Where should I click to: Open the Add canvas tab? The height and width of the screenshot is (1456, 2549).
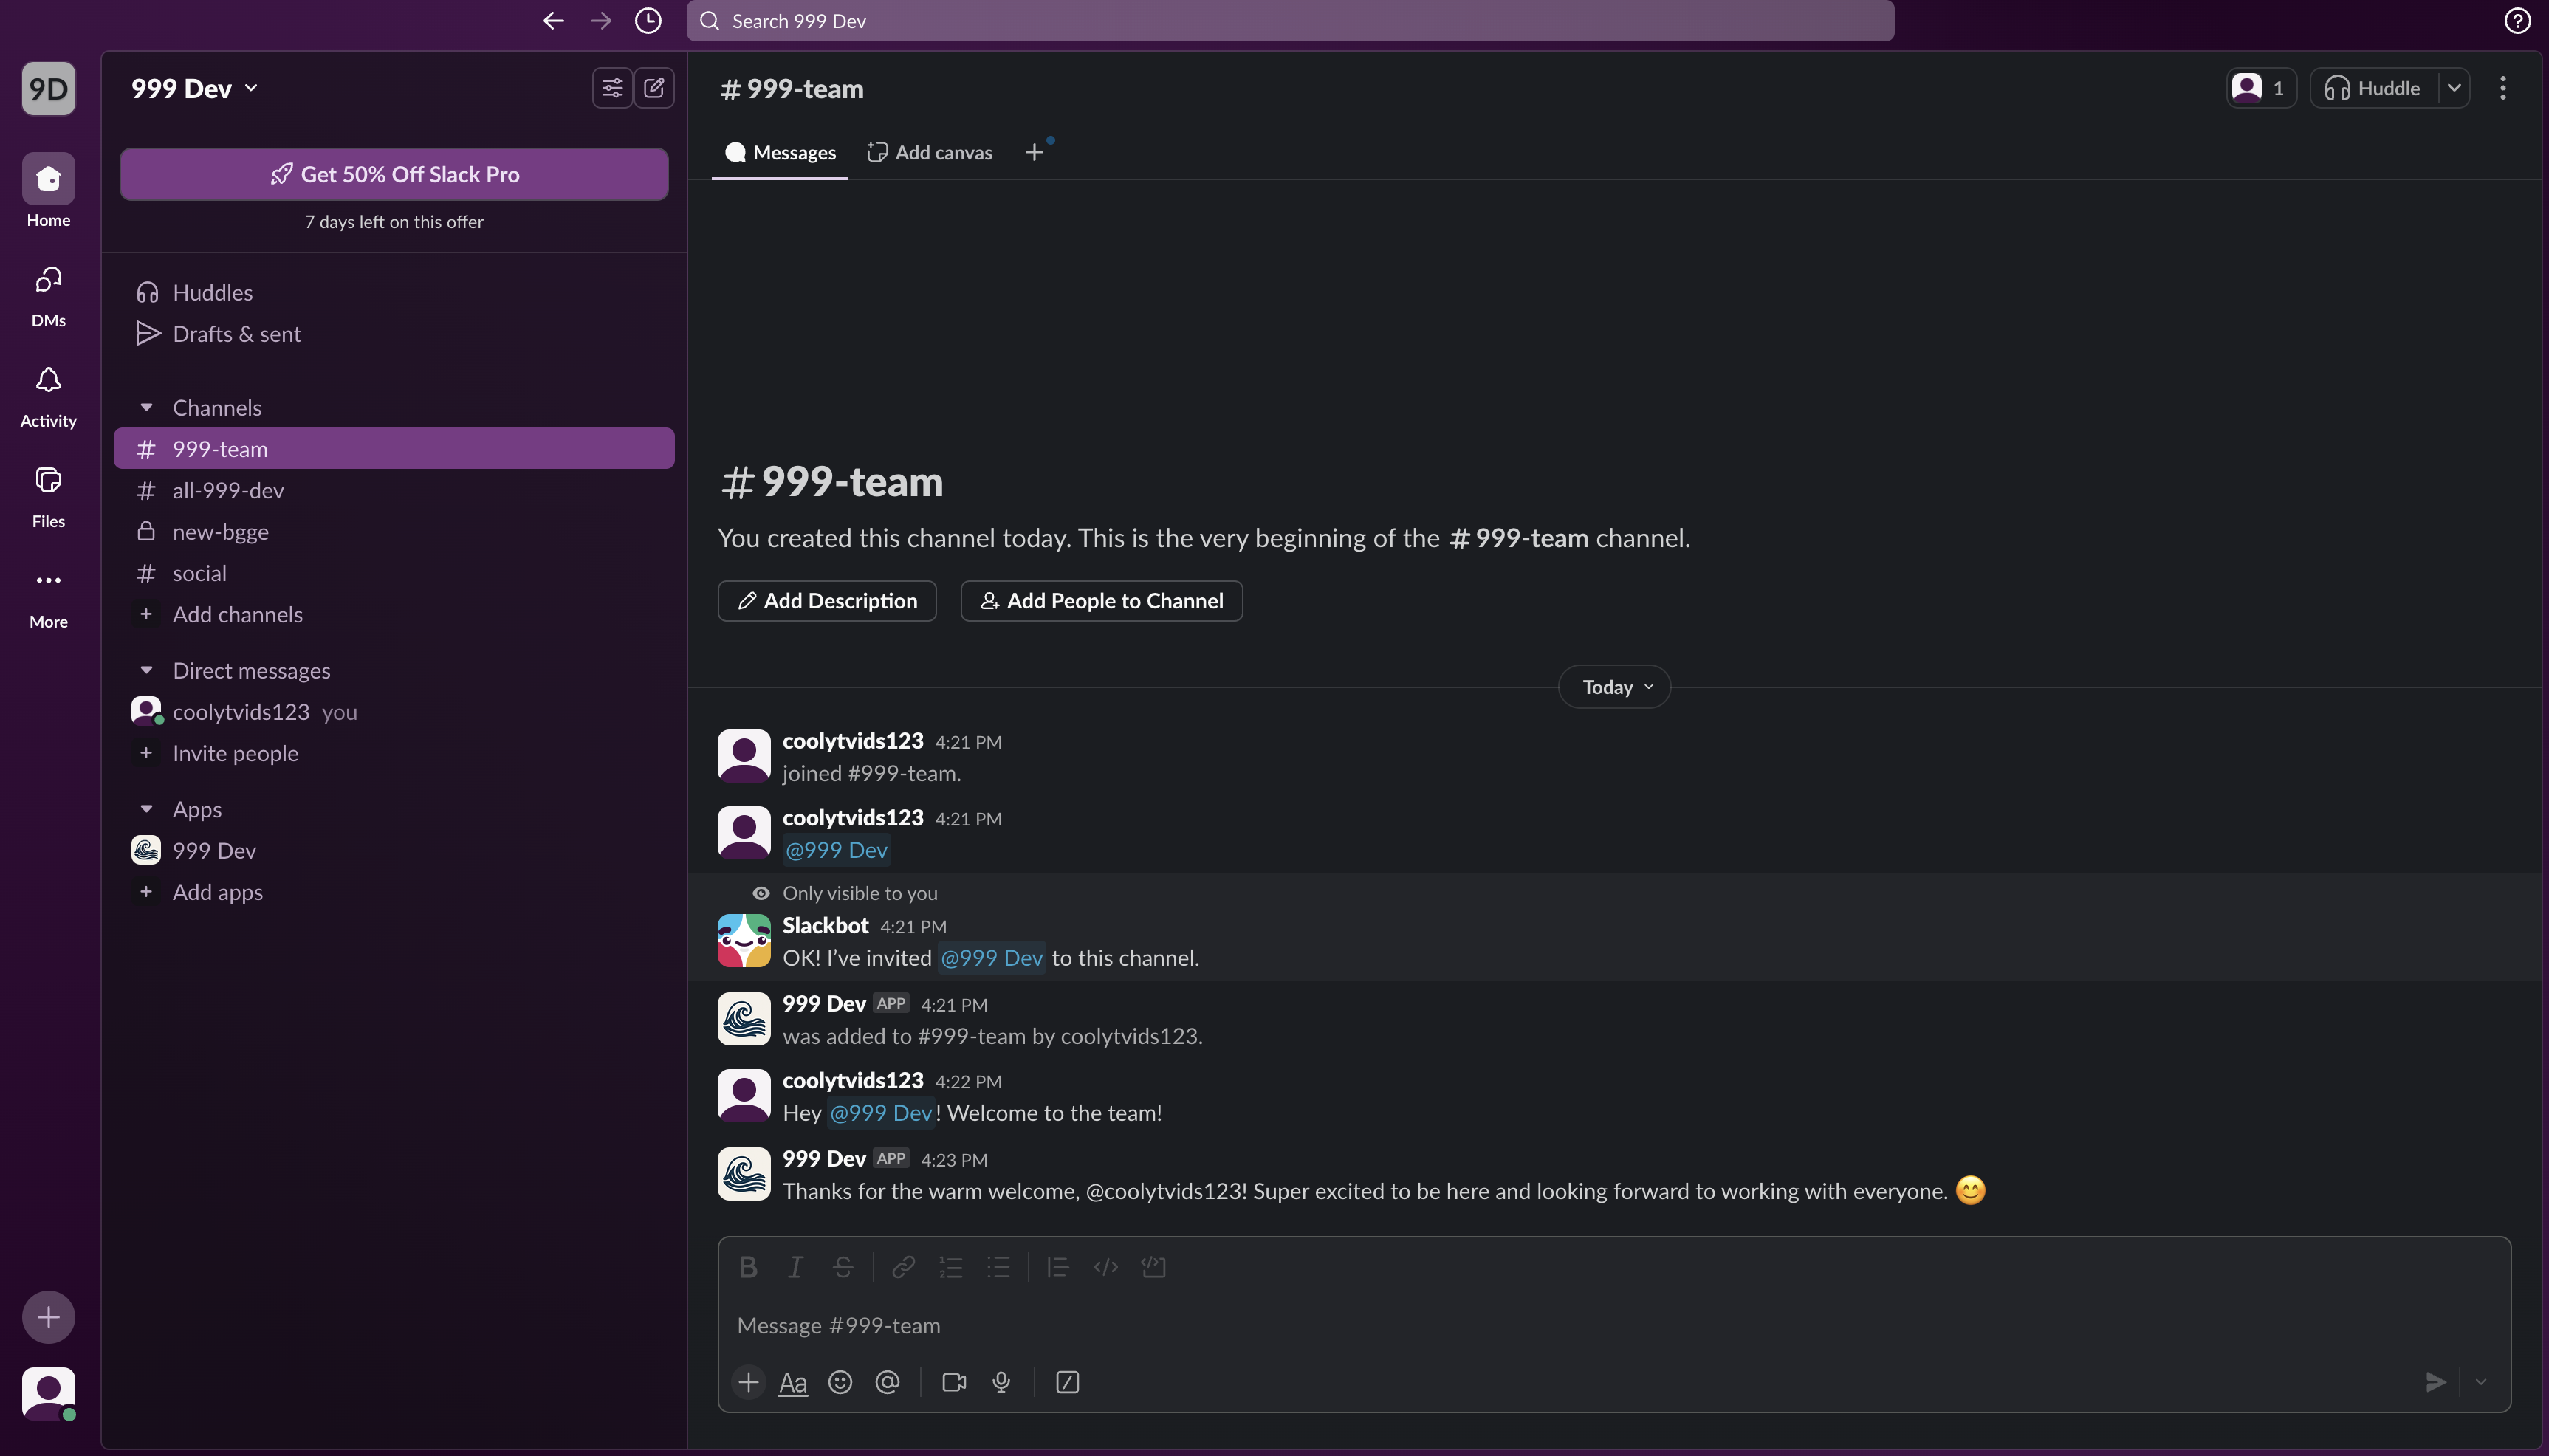(x=930, y=152)
